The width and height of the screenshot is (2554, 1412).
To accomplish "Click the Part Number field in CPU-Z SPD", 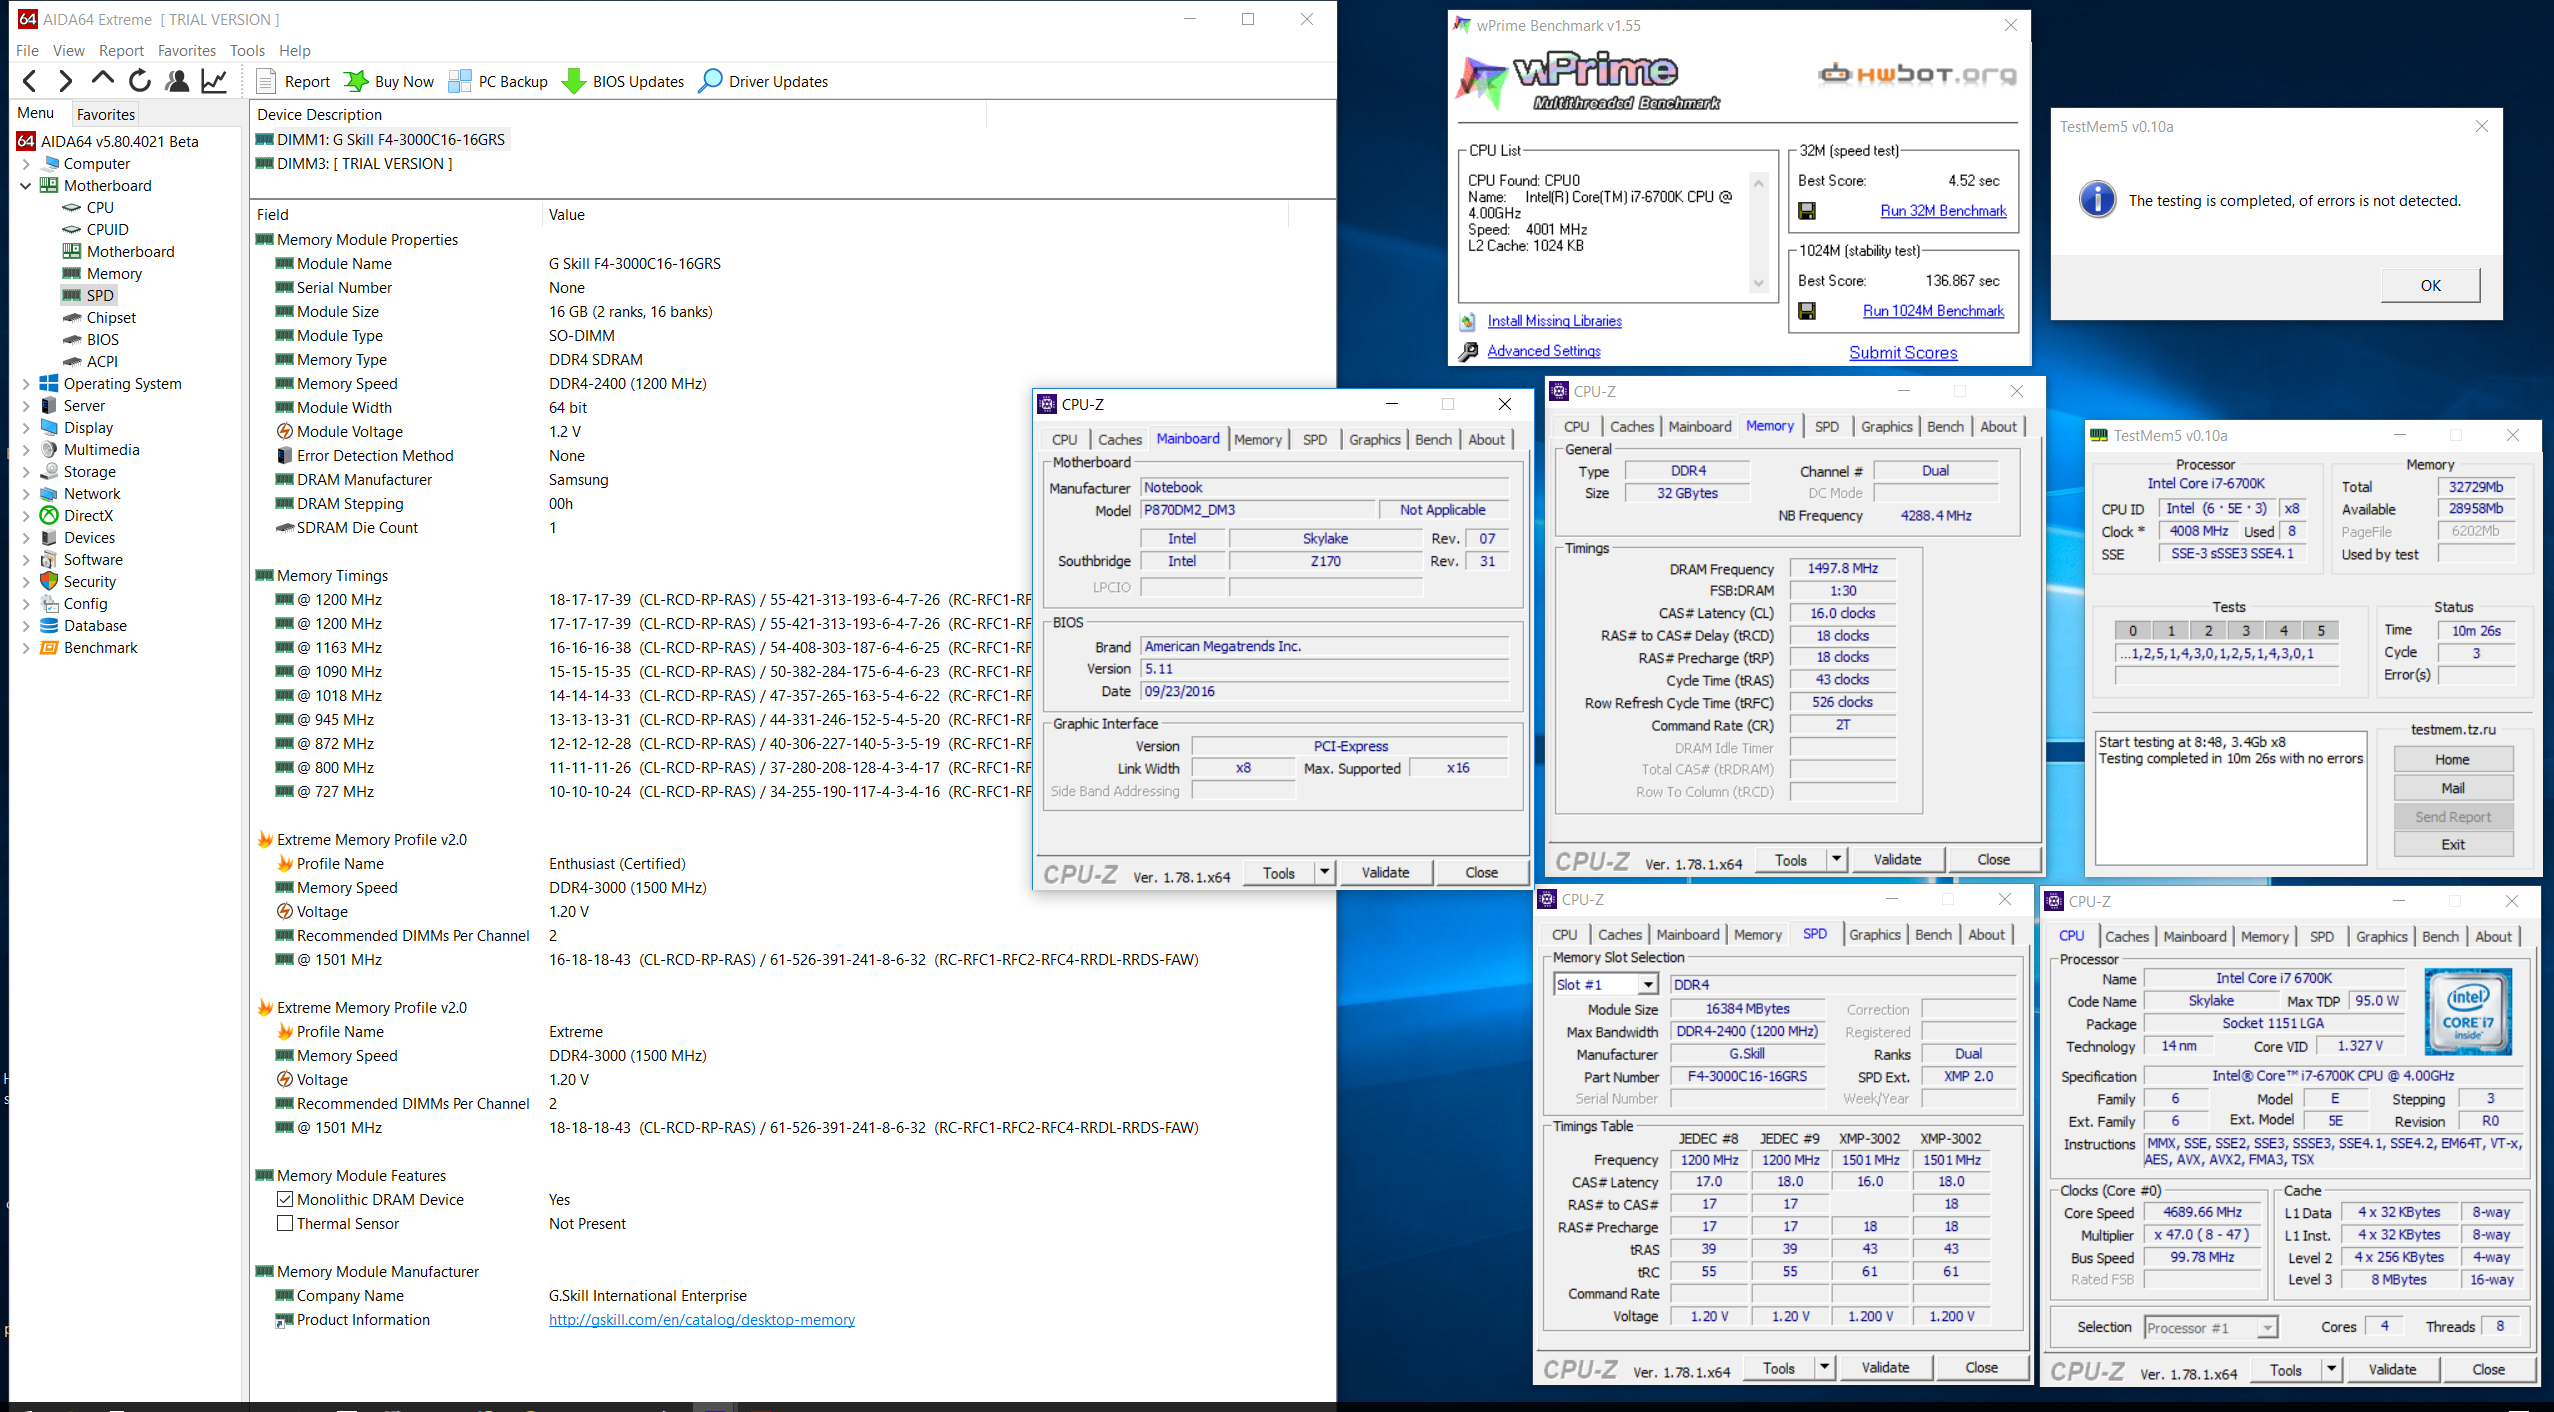I will coord(1747,1077).
